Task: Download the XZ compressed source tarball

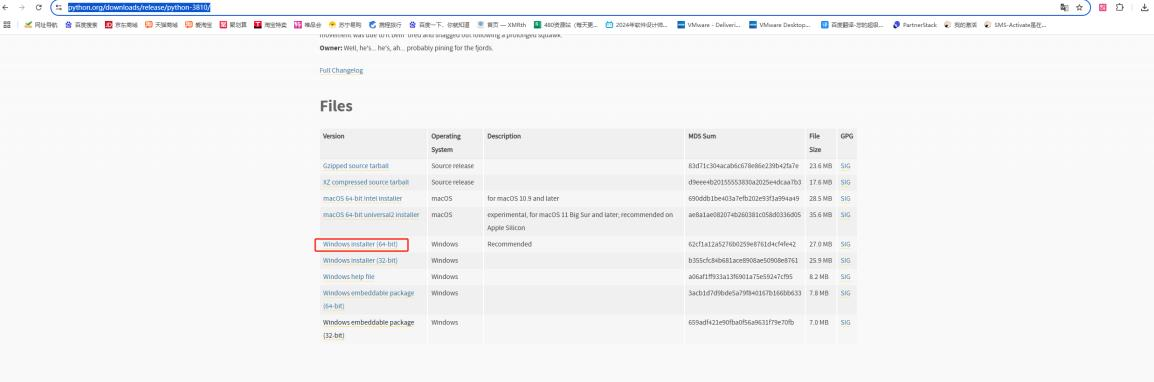Action: click(366, 182)
